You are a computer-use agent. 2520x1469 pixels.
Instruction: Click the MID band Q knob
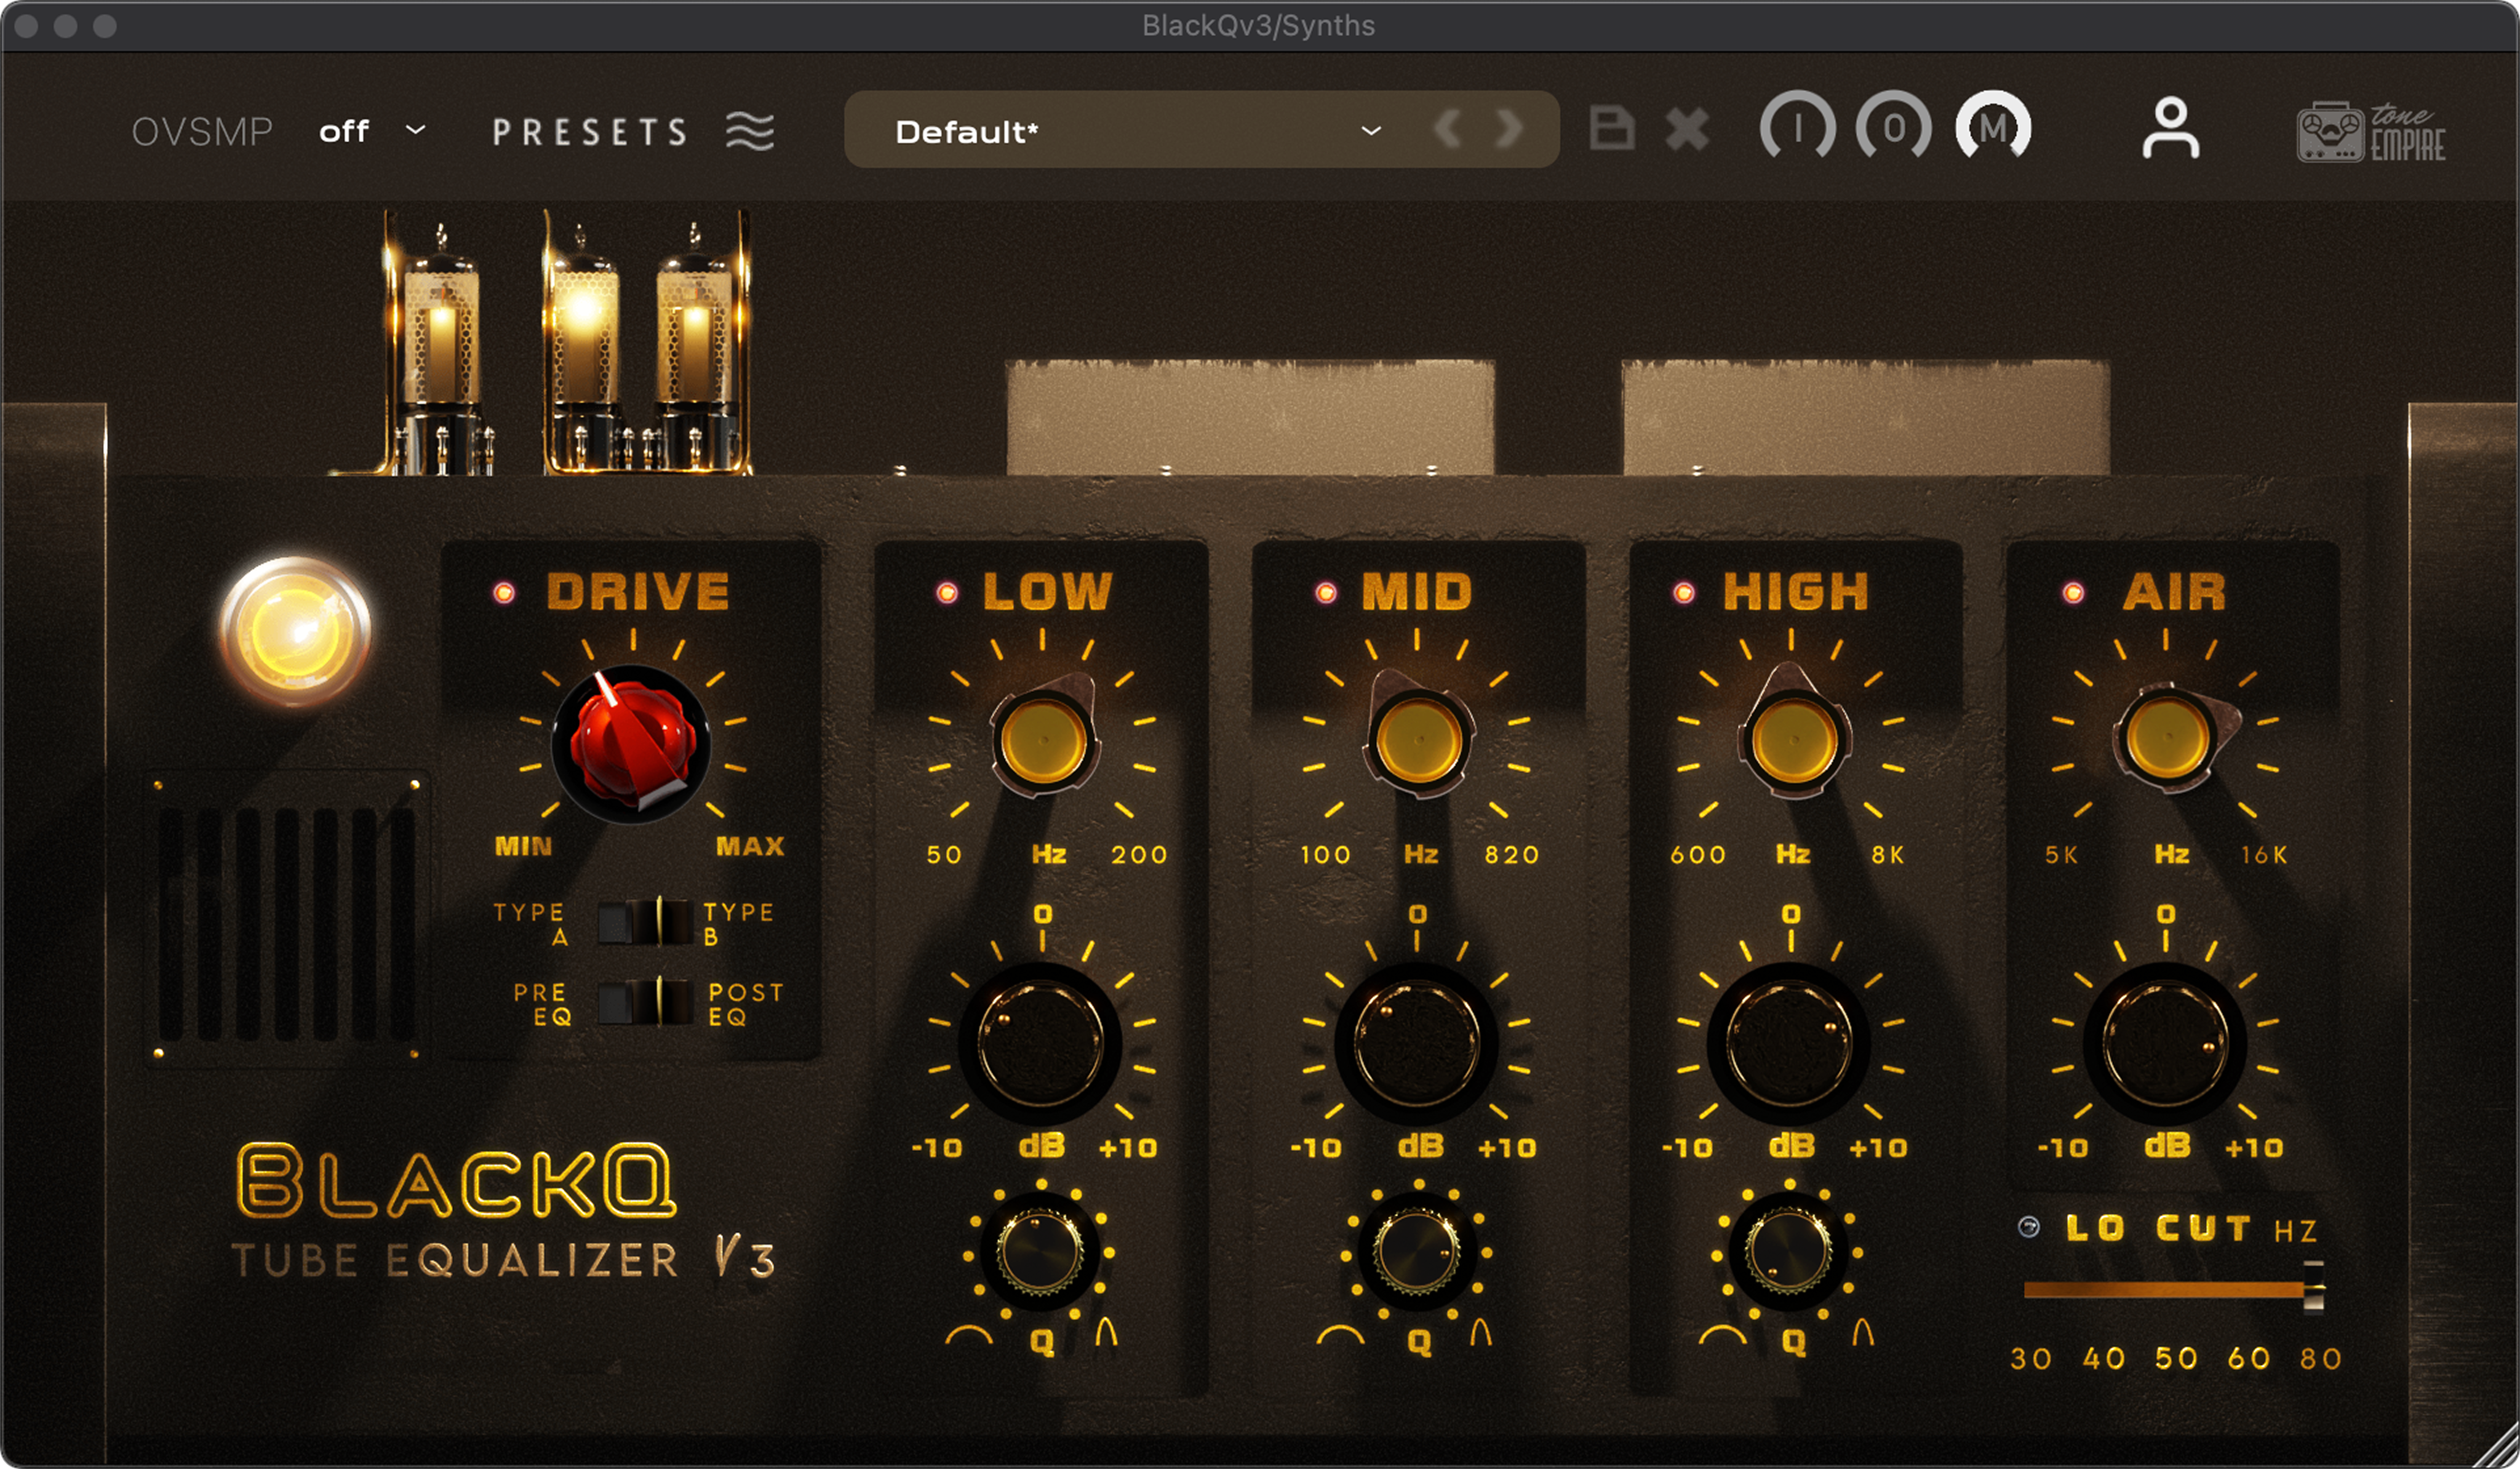(x=1416, y=1252)
